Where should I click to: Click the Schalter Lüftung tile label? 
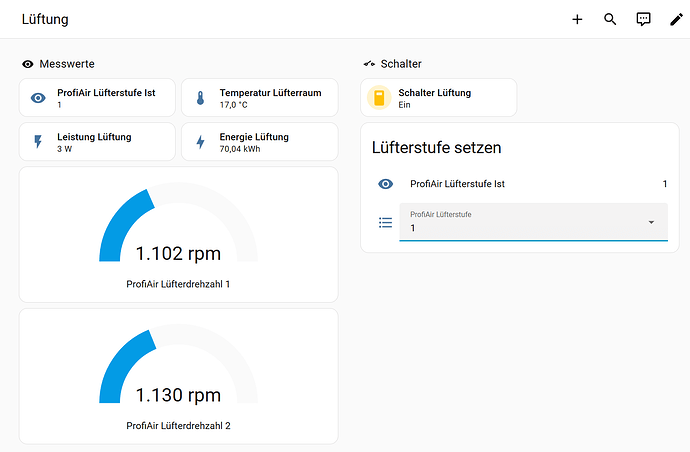click(x=435, y=93)
